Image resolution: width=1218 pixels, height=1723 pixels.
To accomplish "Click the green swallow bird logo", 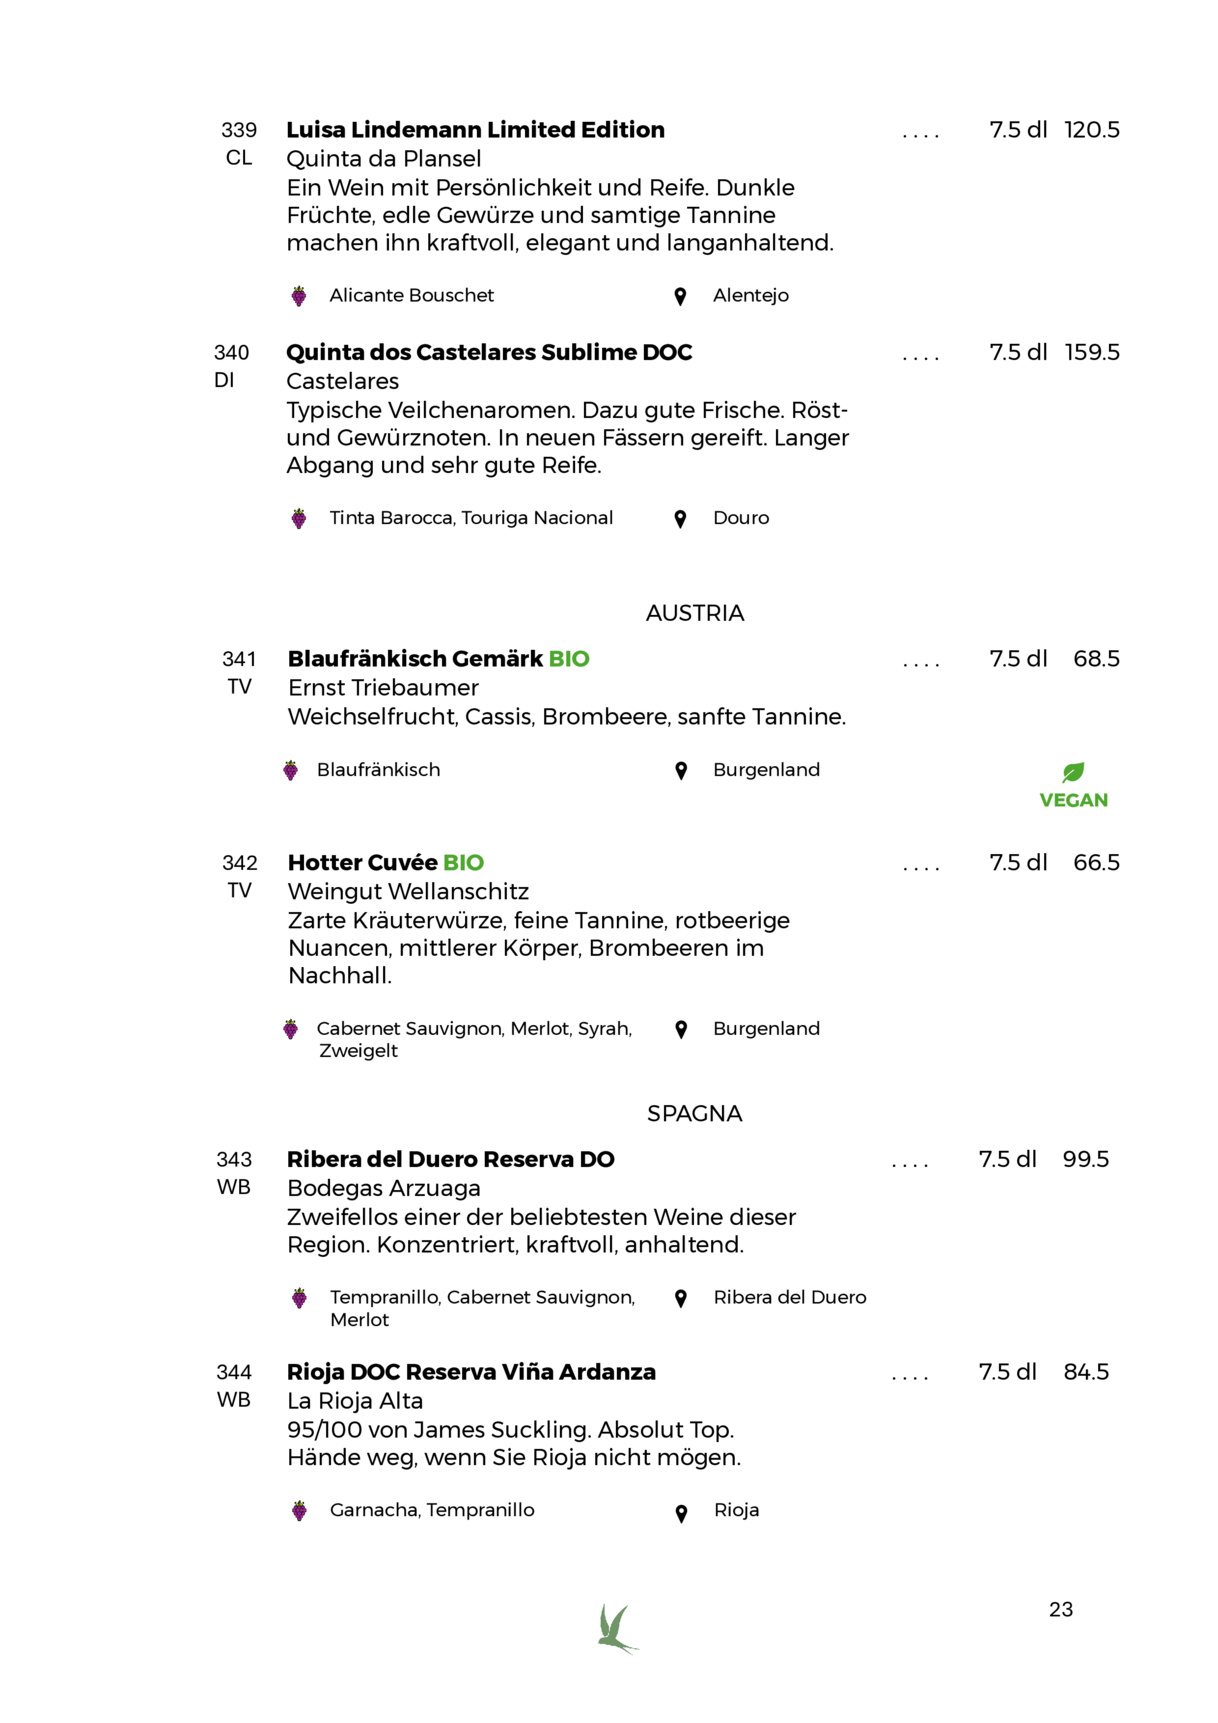I will pyautogui.click(x=617, y=1628).
